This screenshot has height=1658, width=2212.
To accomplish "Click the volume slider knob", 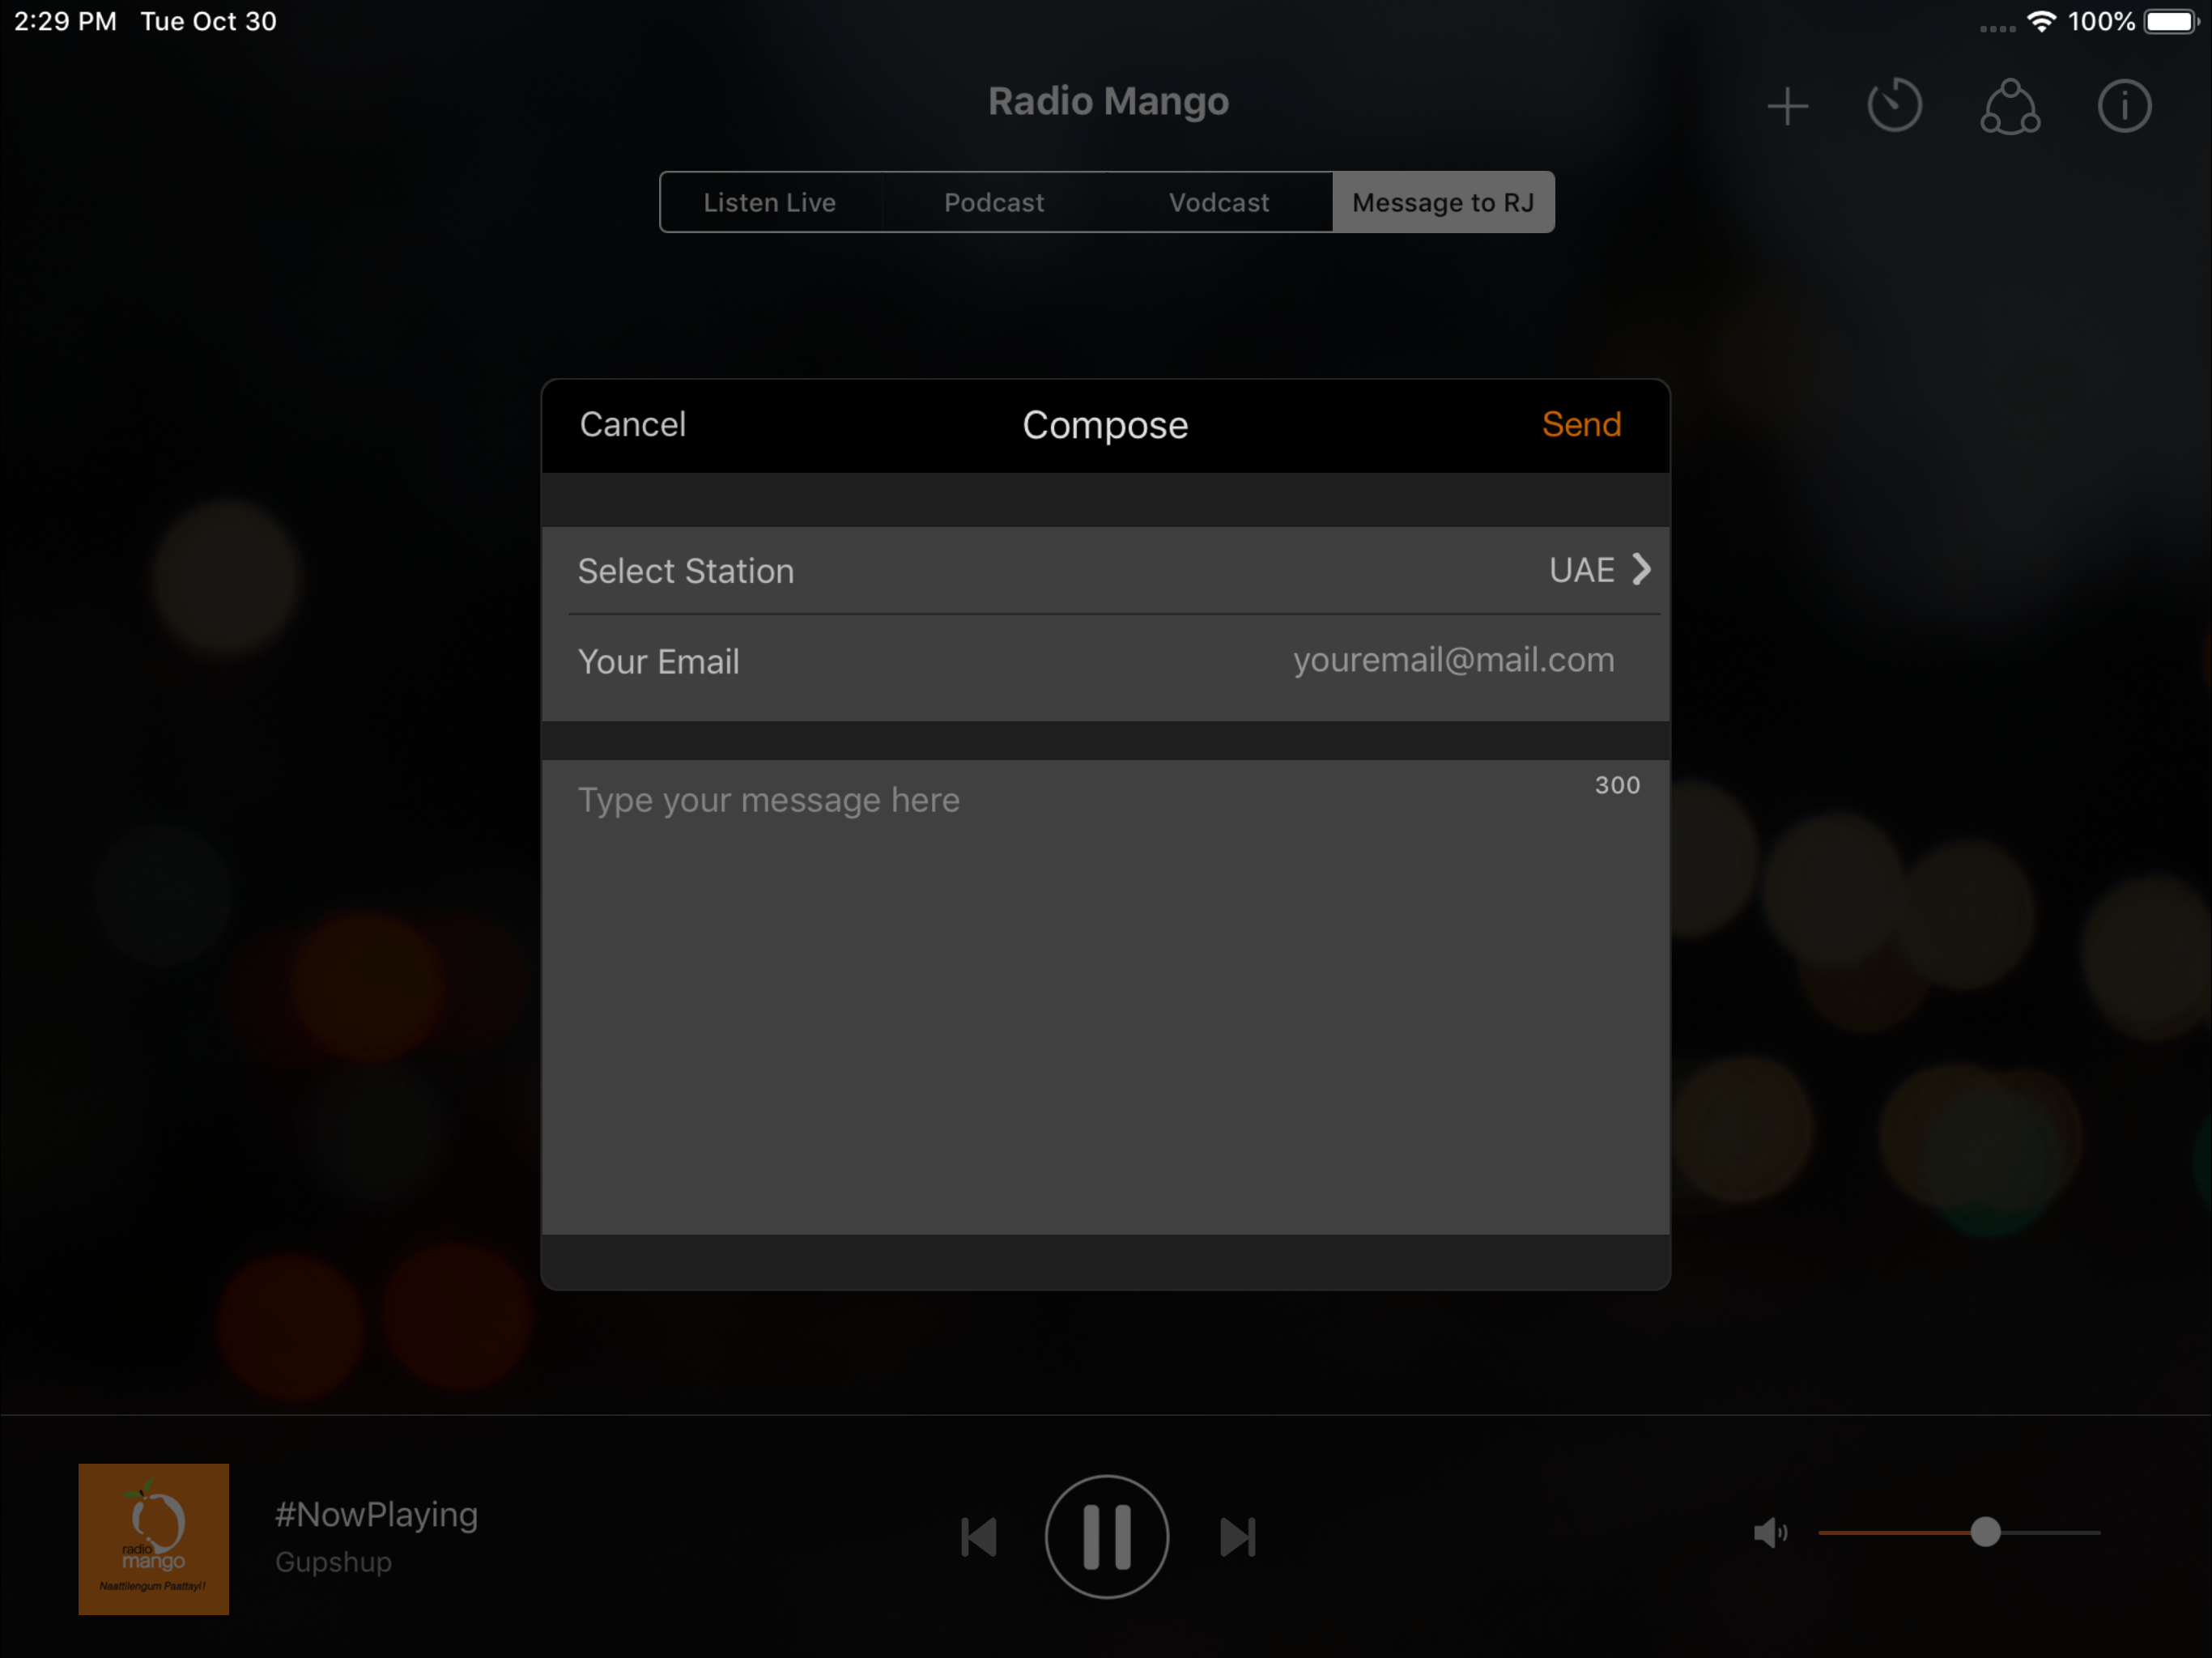I will click(1985, 1532).
